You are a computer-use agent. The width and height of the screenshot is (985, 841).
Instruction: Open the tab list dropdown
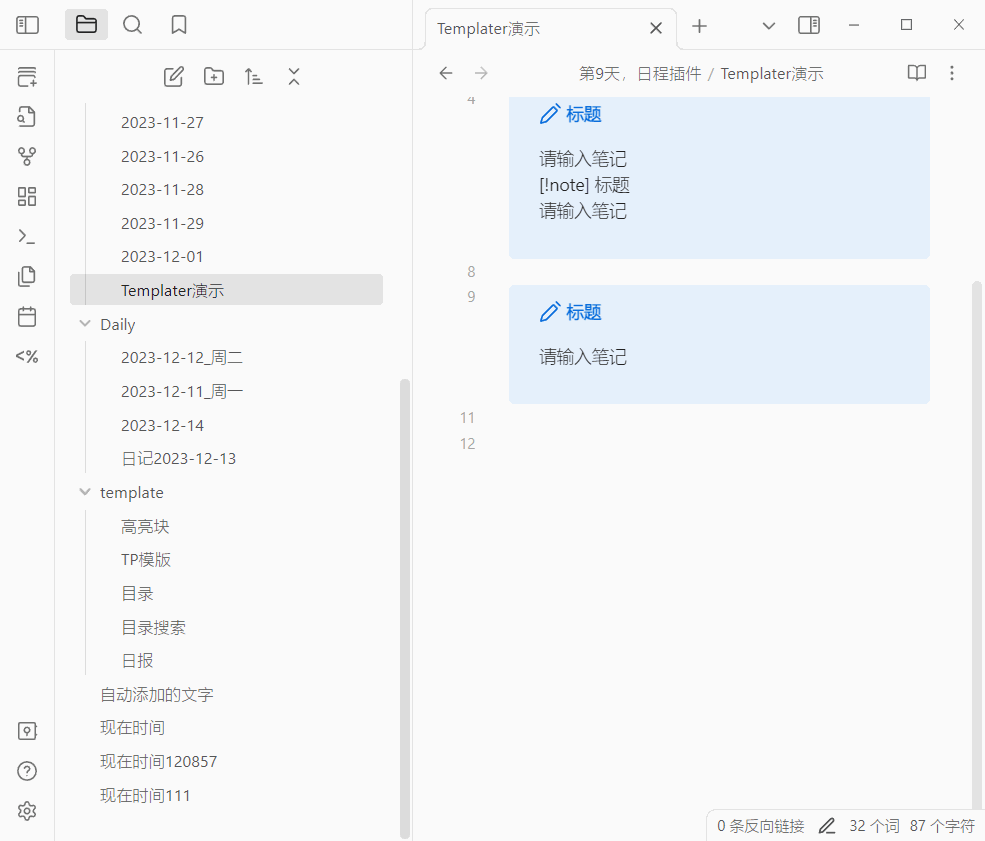[768, 25]
